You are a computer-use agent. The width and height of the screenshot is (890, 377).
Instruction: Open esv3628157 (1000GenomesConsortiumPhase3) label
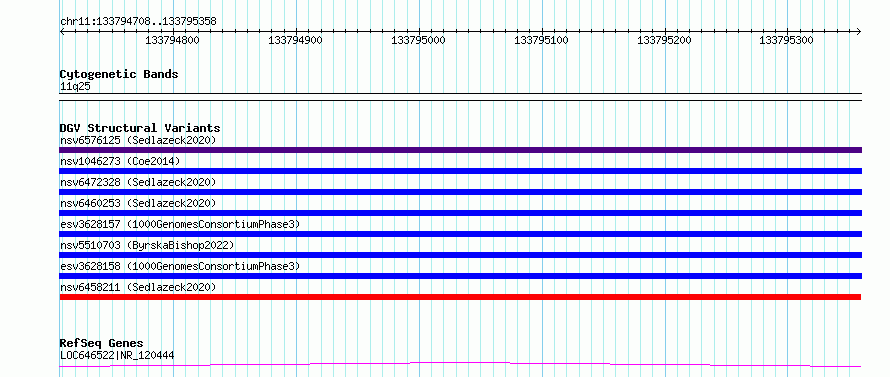(x=180, y=224)
